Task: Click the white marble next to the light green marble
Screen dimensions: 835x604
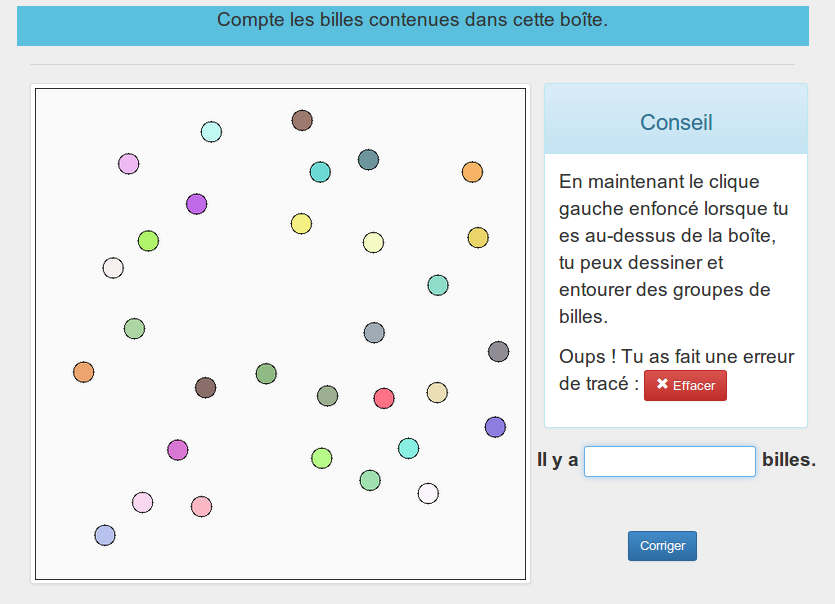Action: click(x=428, y=493)
